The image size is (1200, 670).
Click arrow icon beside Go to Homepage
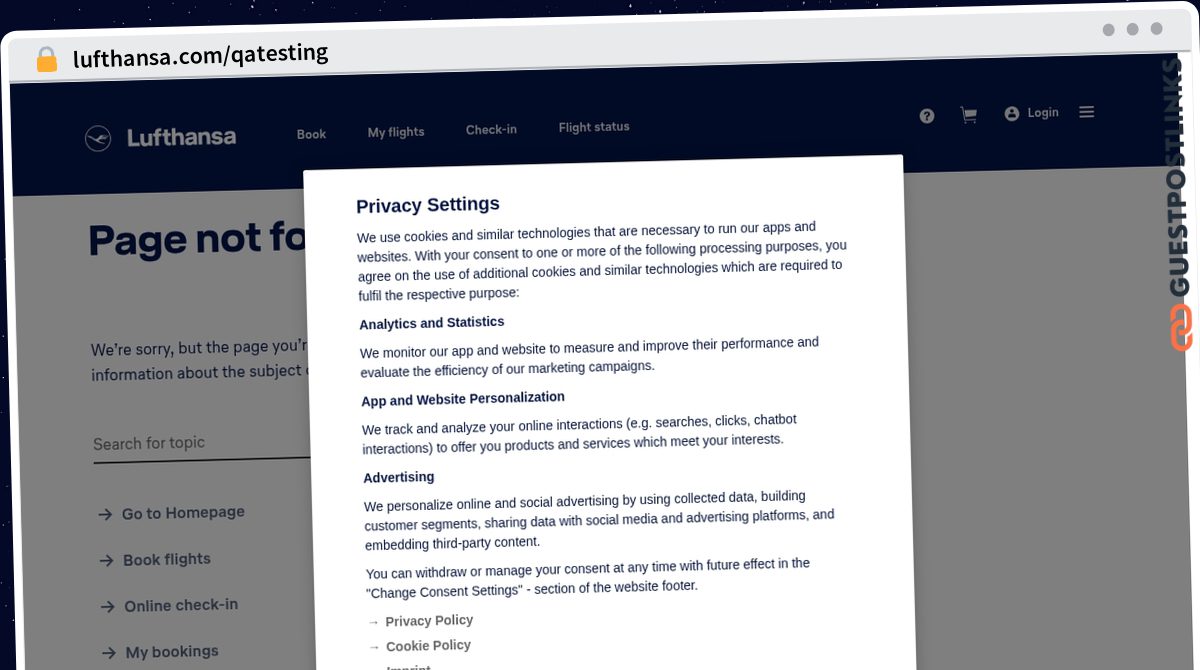click(x=105, y=515)
